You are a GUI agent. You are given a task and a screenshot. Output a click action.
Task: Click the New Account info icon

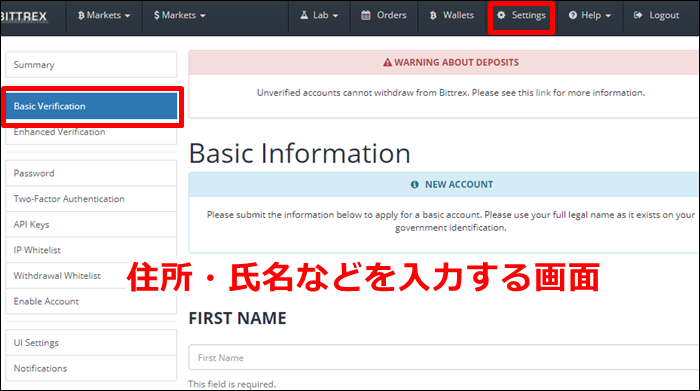[415, 184]
